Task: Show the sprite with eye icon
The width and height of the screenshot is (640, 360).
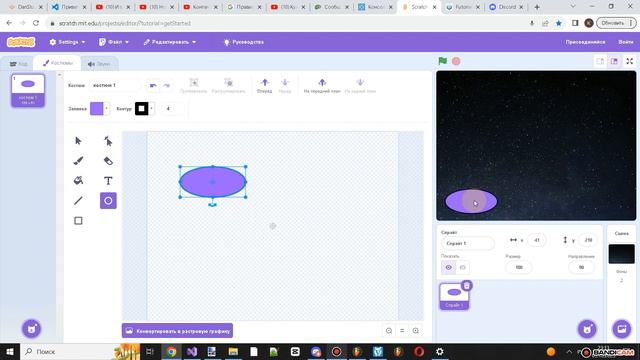Action: pos(448,267)
